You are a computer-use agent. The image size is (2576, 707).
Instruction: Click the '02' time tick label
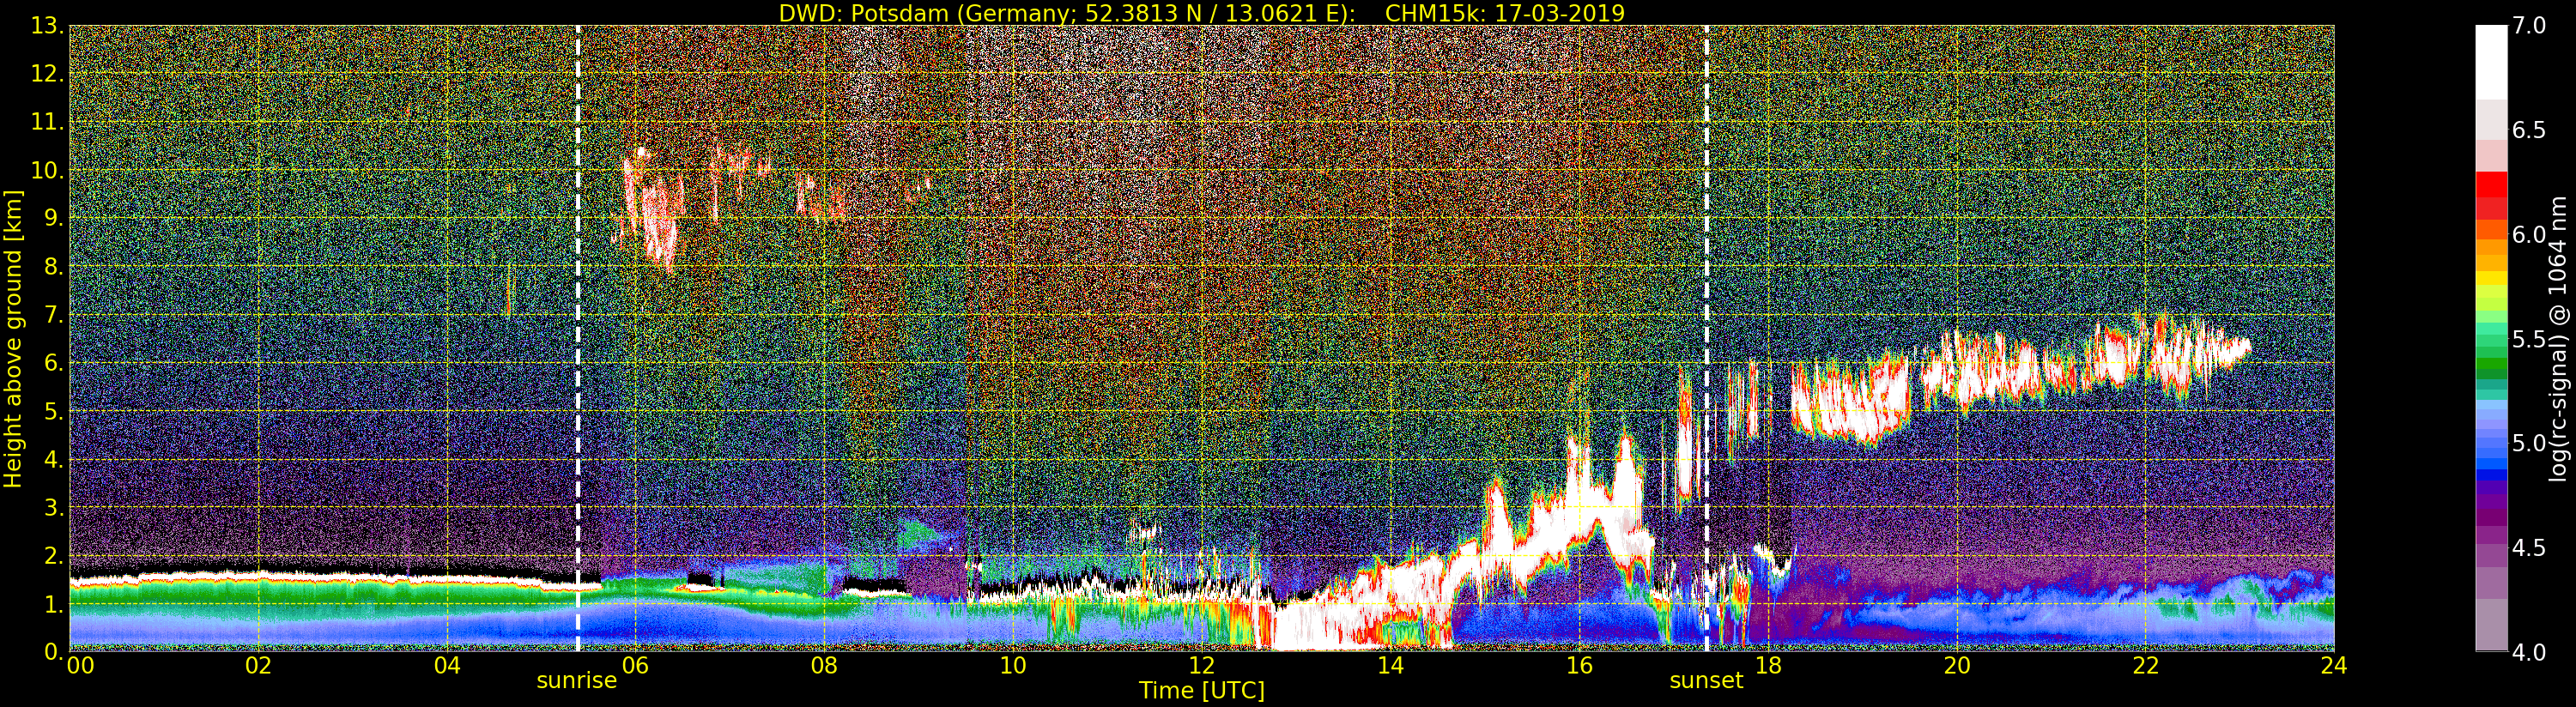[259, 665]
